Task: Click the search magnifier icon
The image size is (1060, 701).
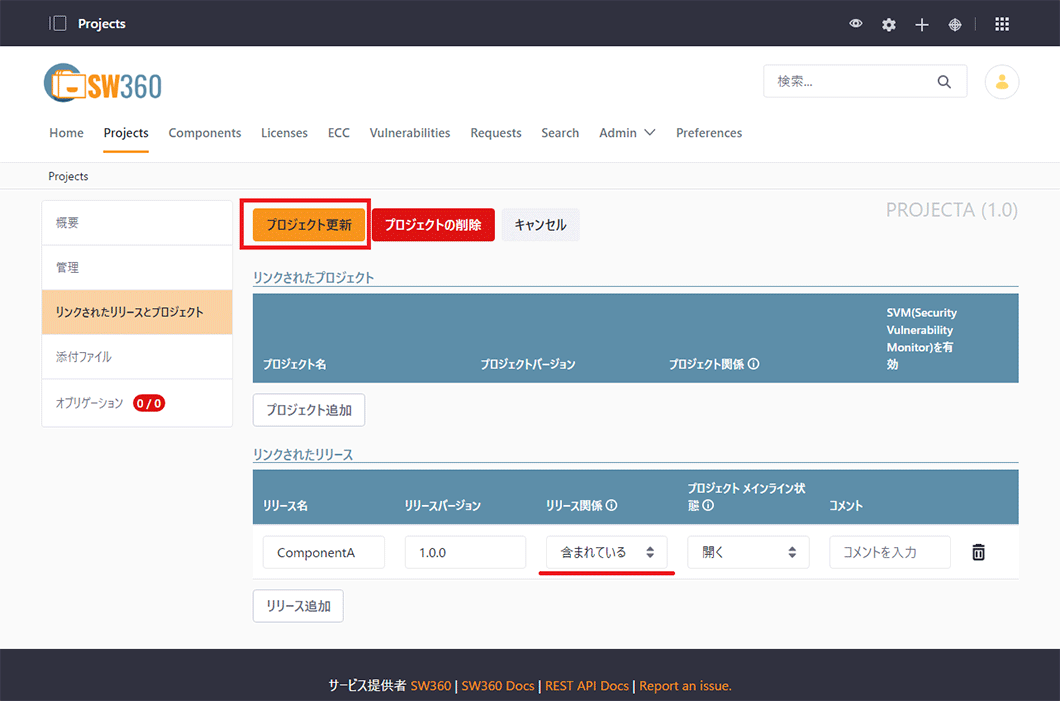Action: point(944,82)
